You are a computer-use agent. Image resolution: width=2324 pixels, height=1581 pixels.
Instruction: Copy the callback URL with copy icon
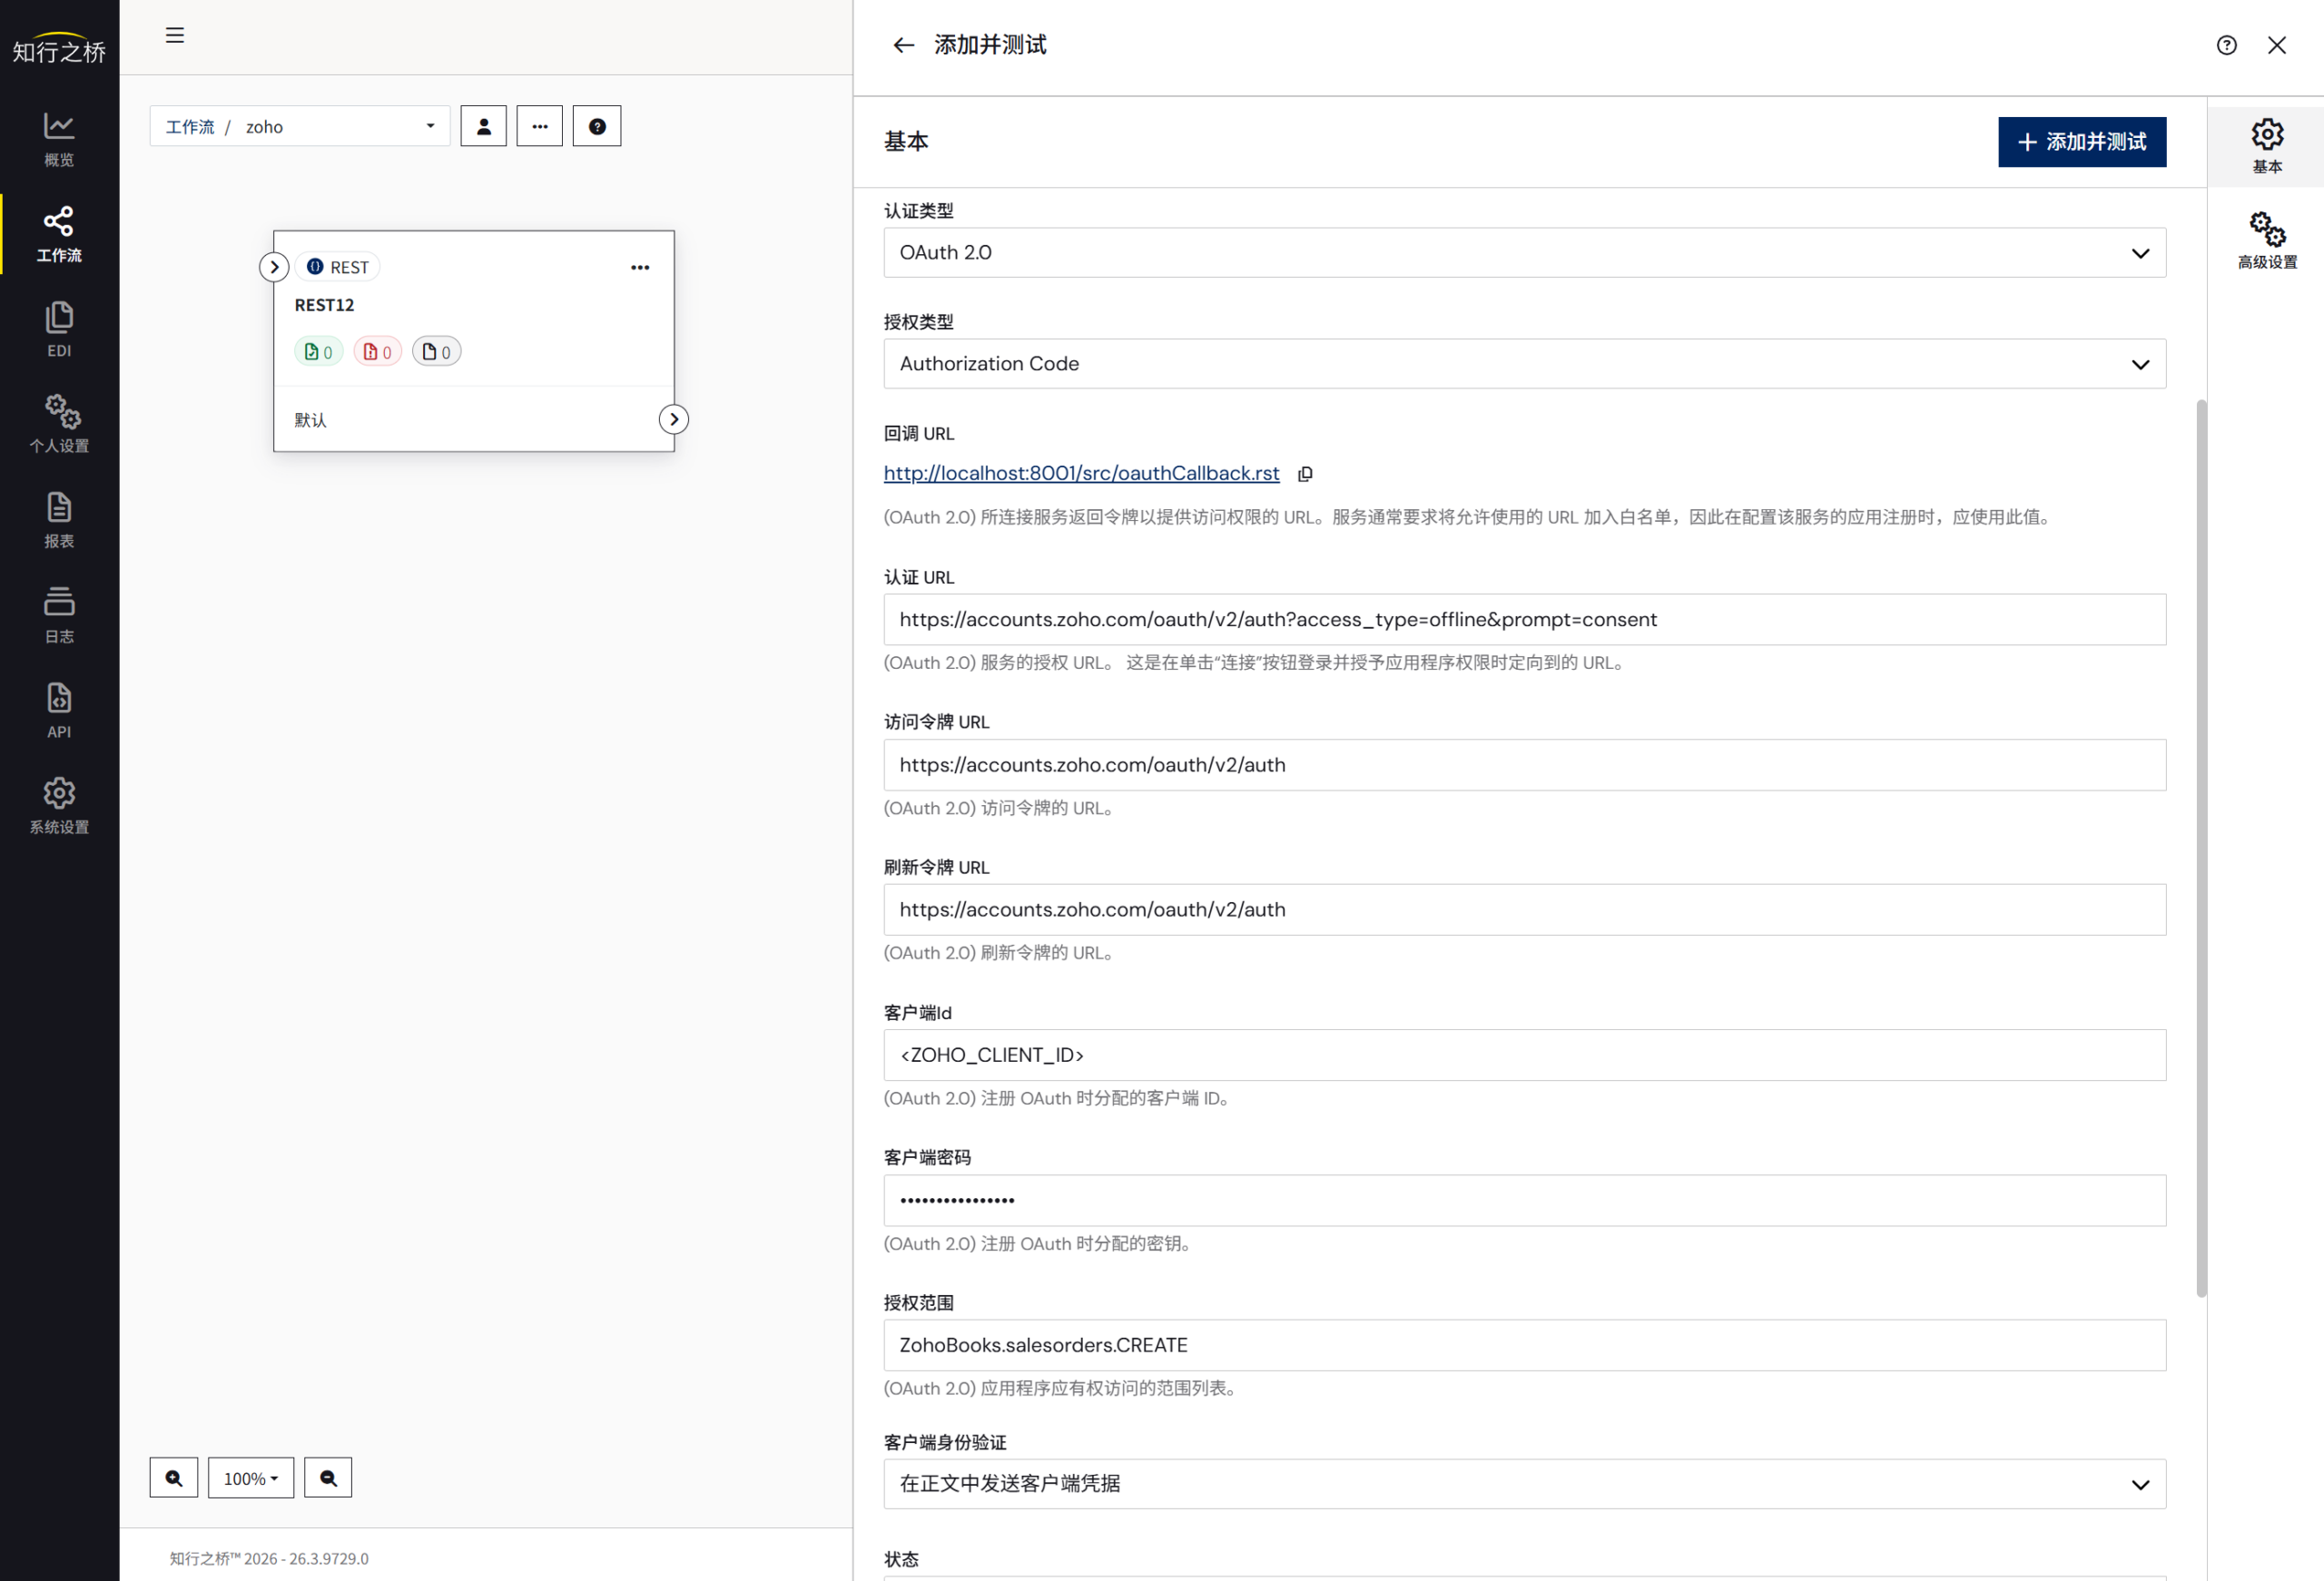[x=1305, y=474]
